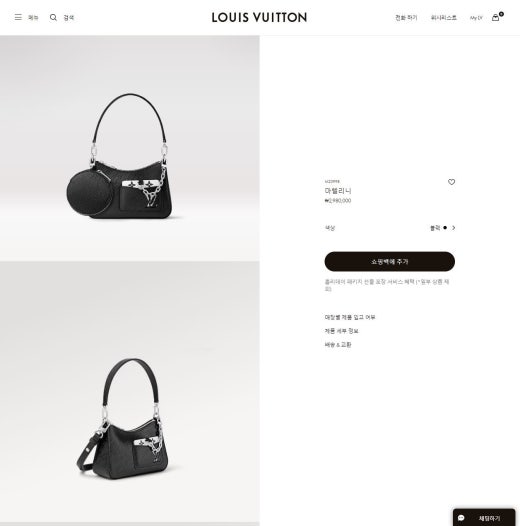This screenshot has width=520, height=526.
Task: Open the 채팅하기 chat button
Action: pyautogui.click(x=484, y=518)
